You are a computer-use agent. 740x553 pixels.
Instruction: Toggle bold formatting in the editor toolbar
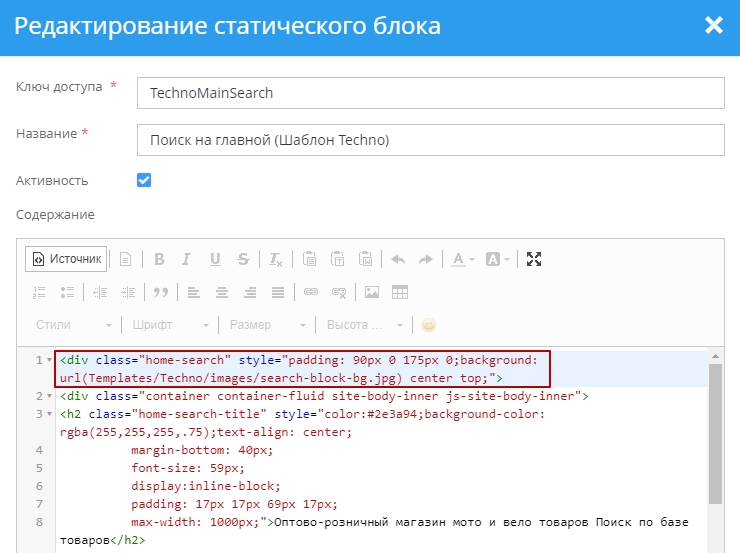pos(158,260)
